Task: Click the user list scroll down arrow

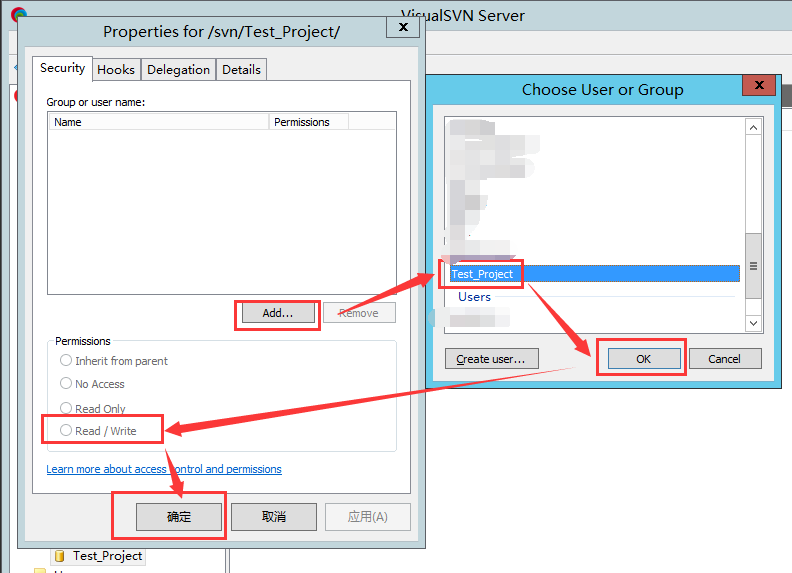Action: (753, 323)
